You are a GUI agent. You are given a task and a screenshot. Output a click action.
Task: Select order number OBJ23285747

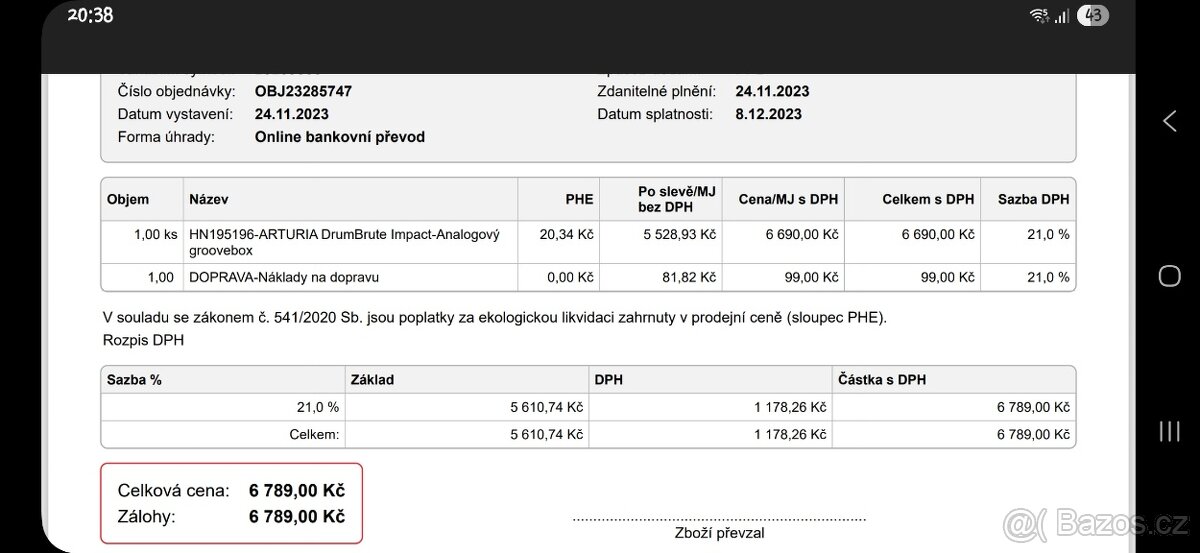pyautogui.click(x=303, y=91)
